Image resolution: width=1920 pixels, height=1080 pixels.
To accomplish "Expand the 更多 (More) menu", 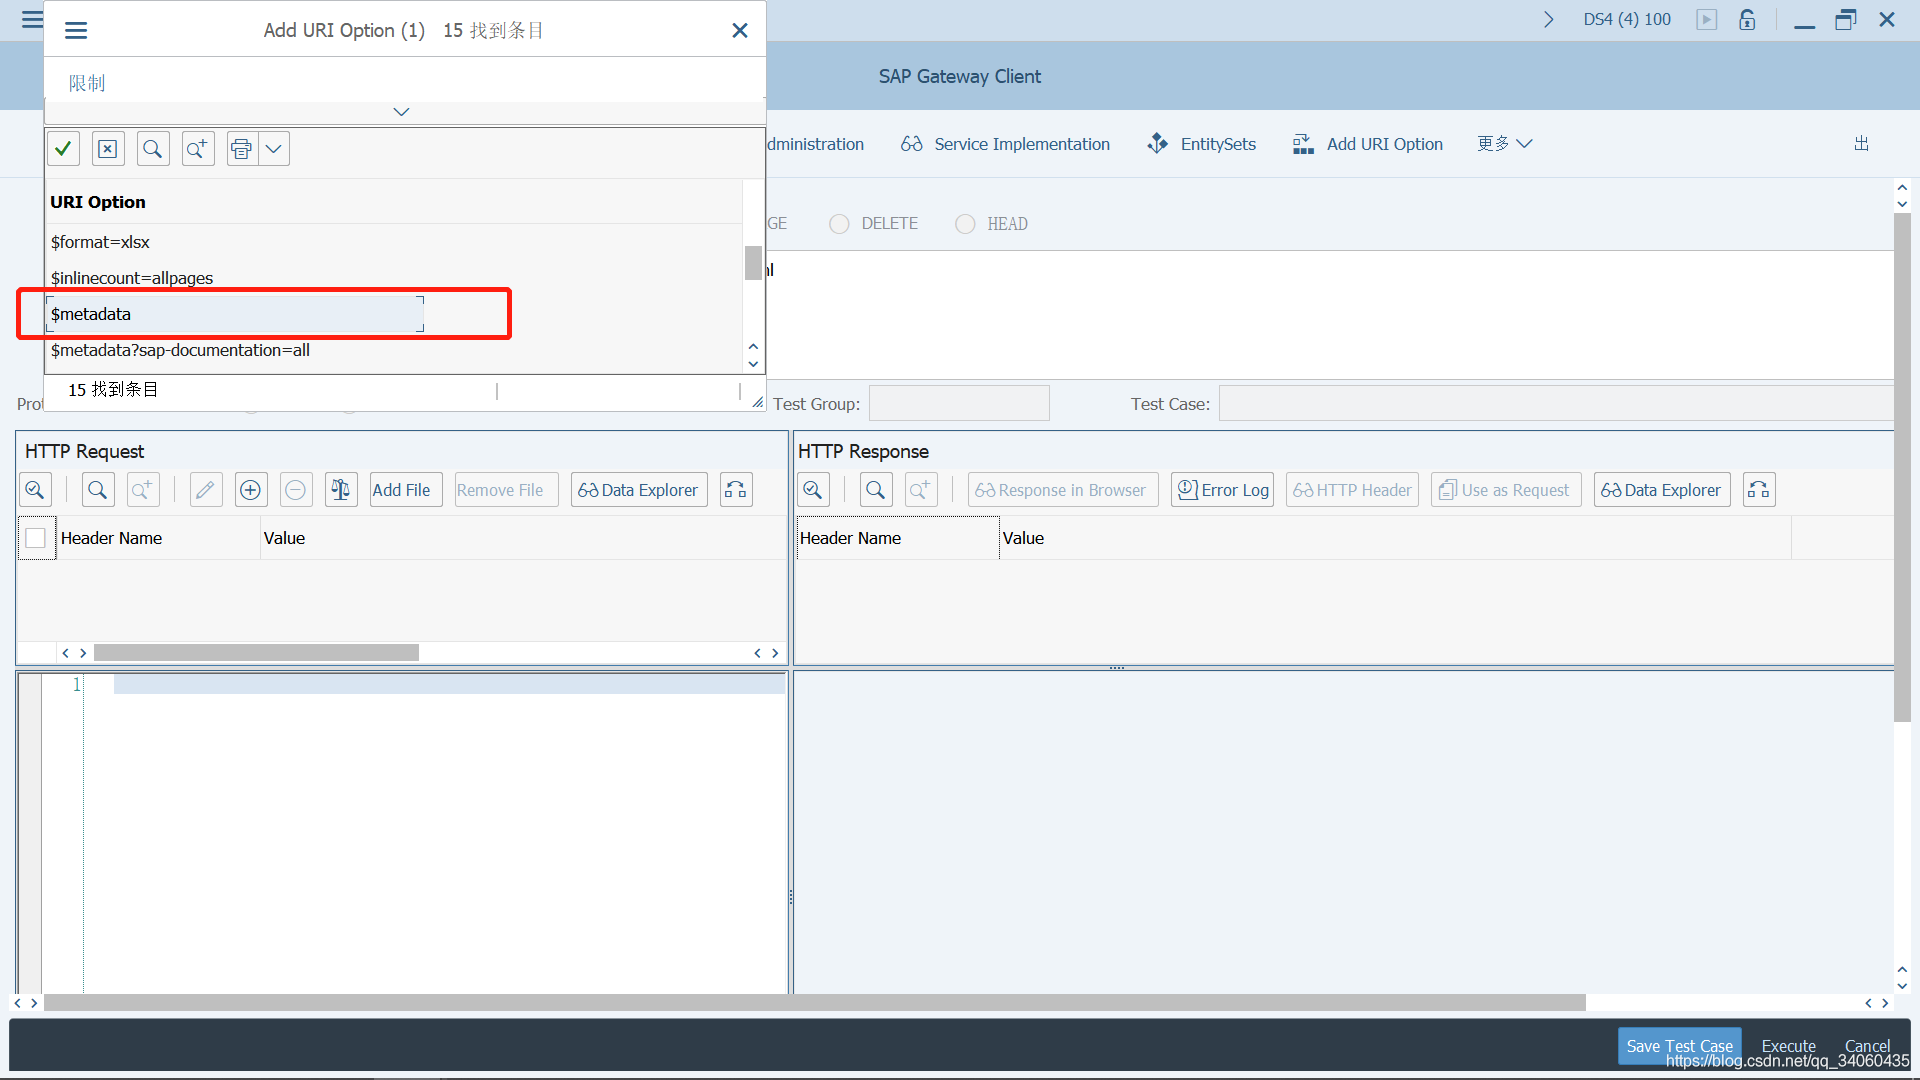I will point(1504,144).
